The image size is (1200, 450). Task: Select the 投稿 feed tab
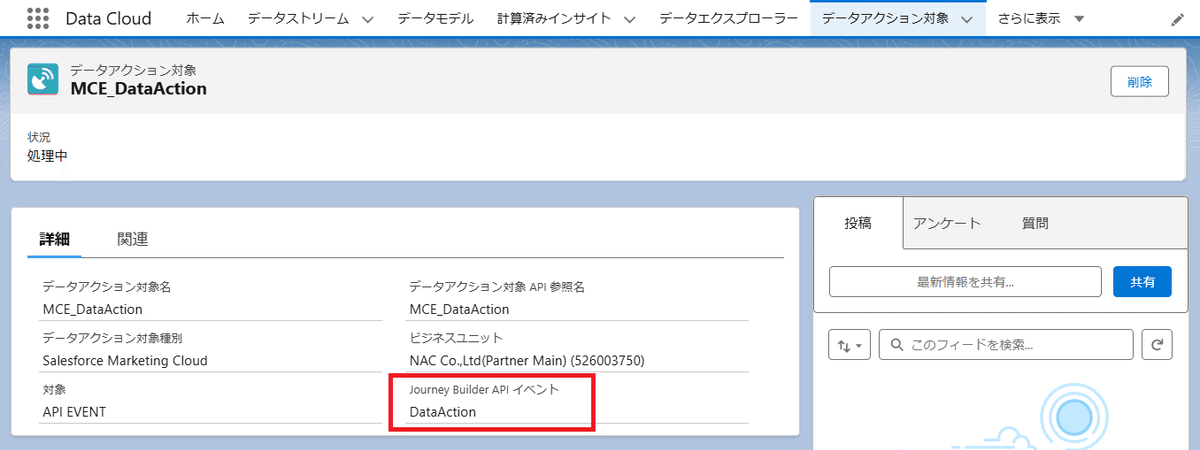(858, 223)
